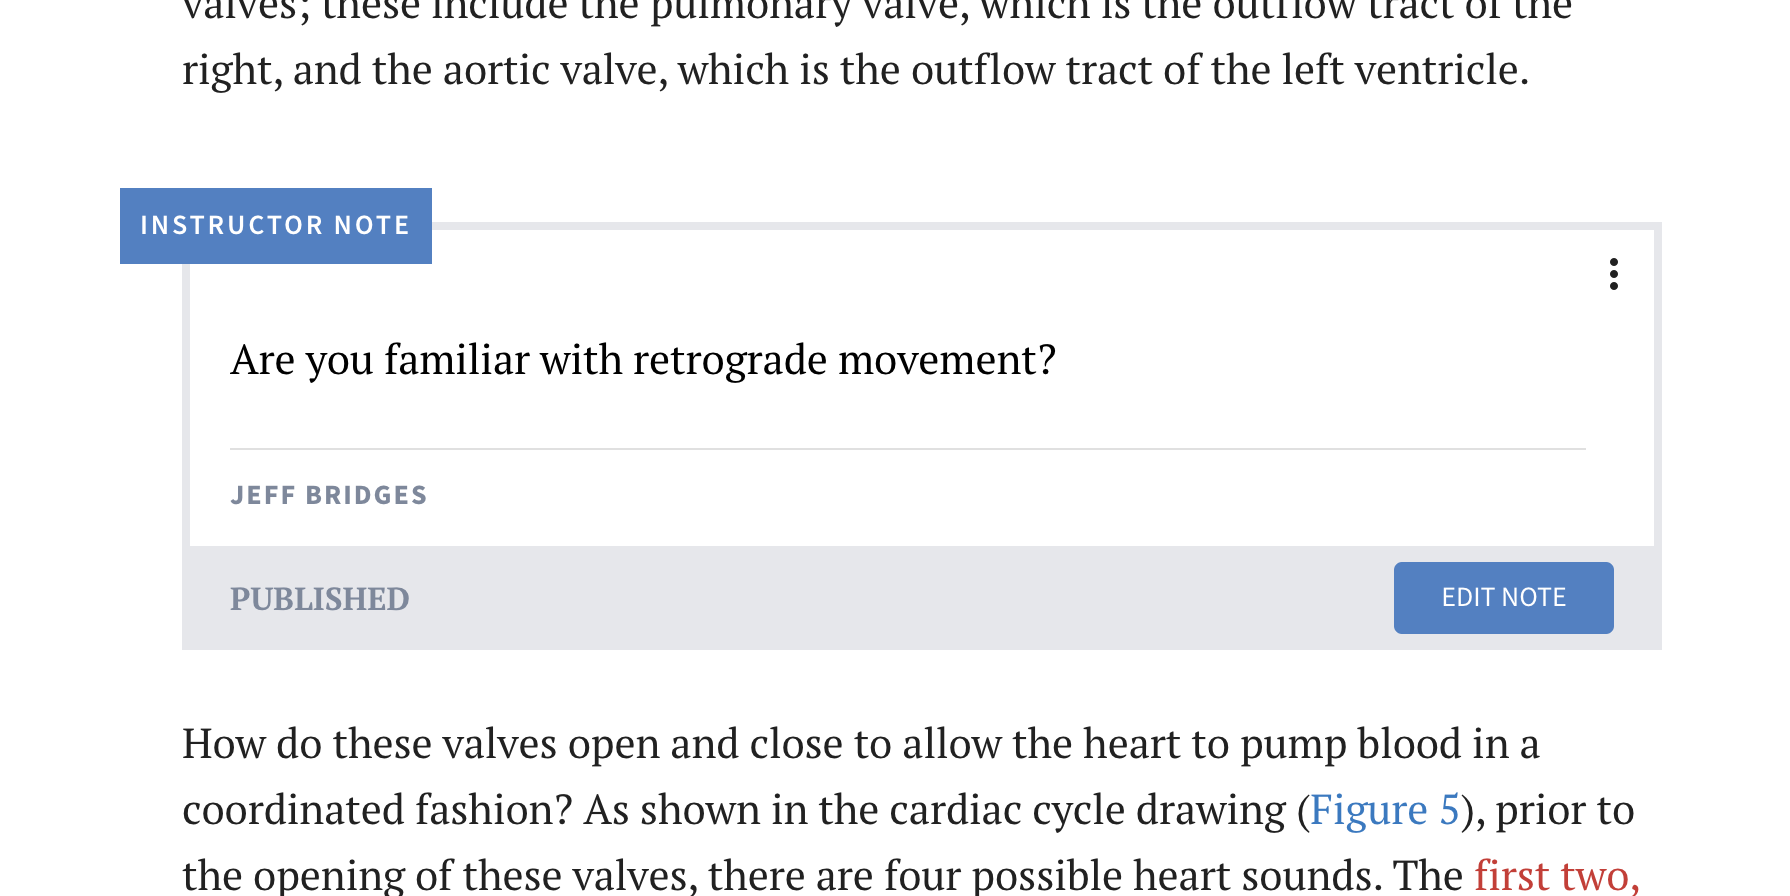Select the INSTRUCTOR NOTE label tag

(x=276, y=226)
